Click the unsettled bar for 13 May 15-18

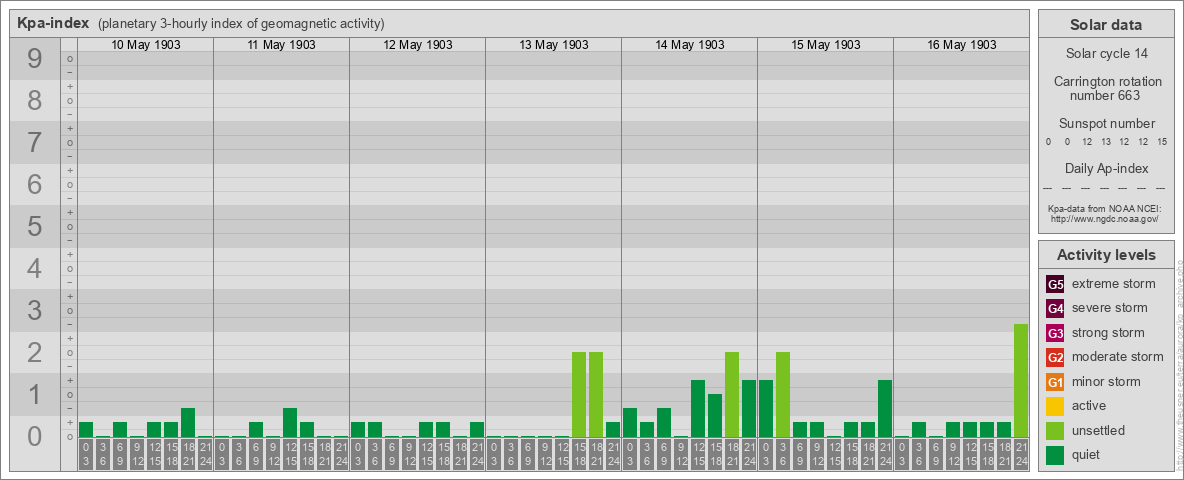coord(579,395)
